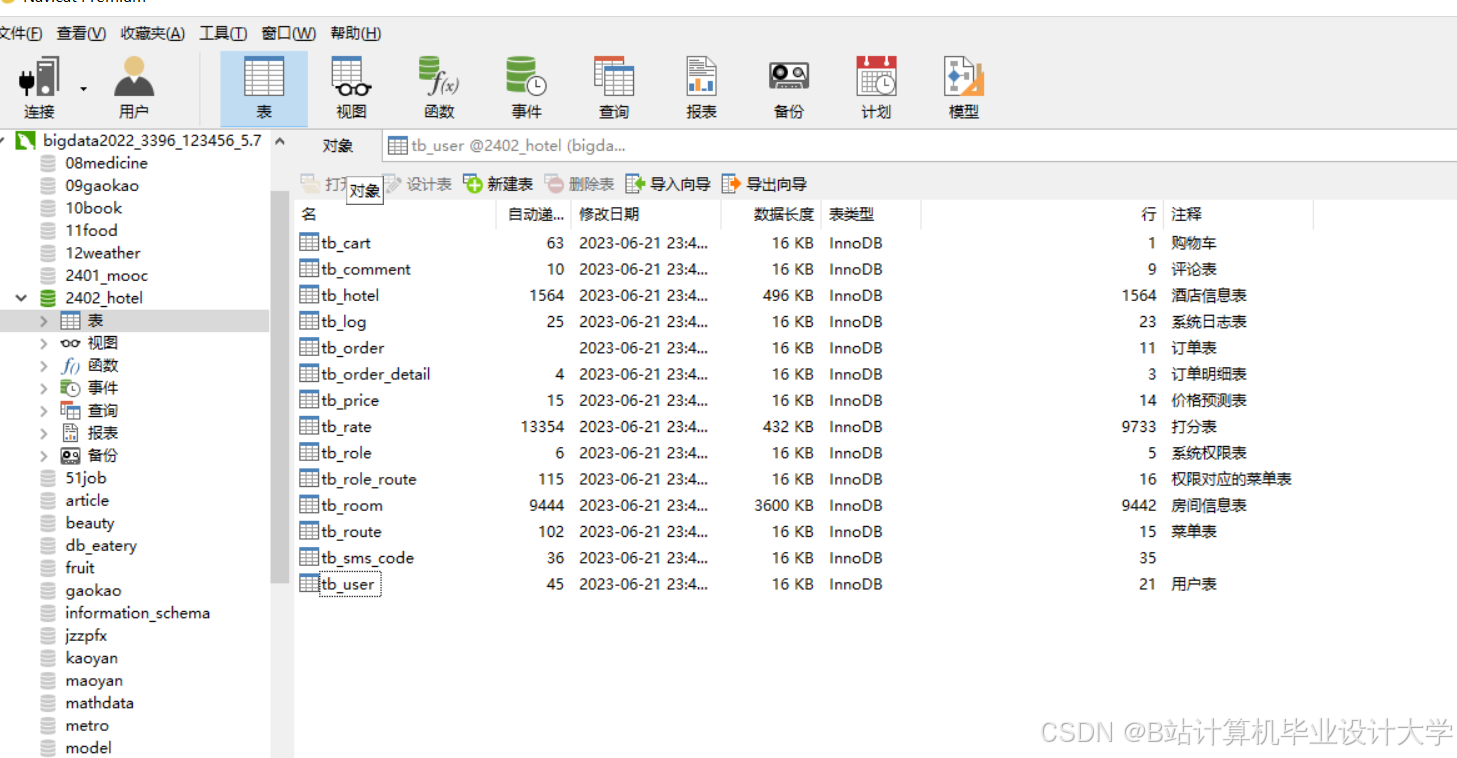This screenshot has height=758, width=1457.
Task: Open the 工具 menu
Action: [x=223, y=33]
